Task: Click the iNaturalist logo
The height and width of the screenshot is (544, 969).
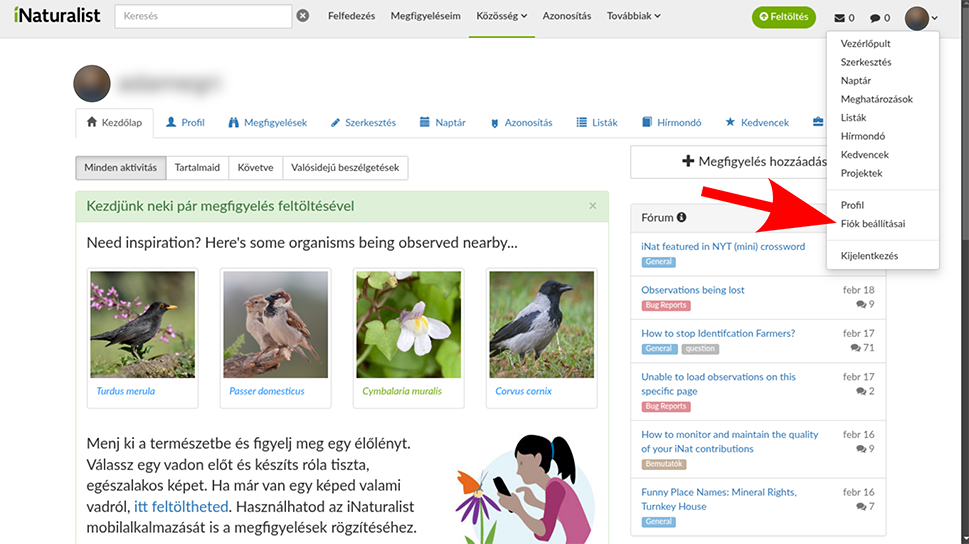Action: [57, 16]
